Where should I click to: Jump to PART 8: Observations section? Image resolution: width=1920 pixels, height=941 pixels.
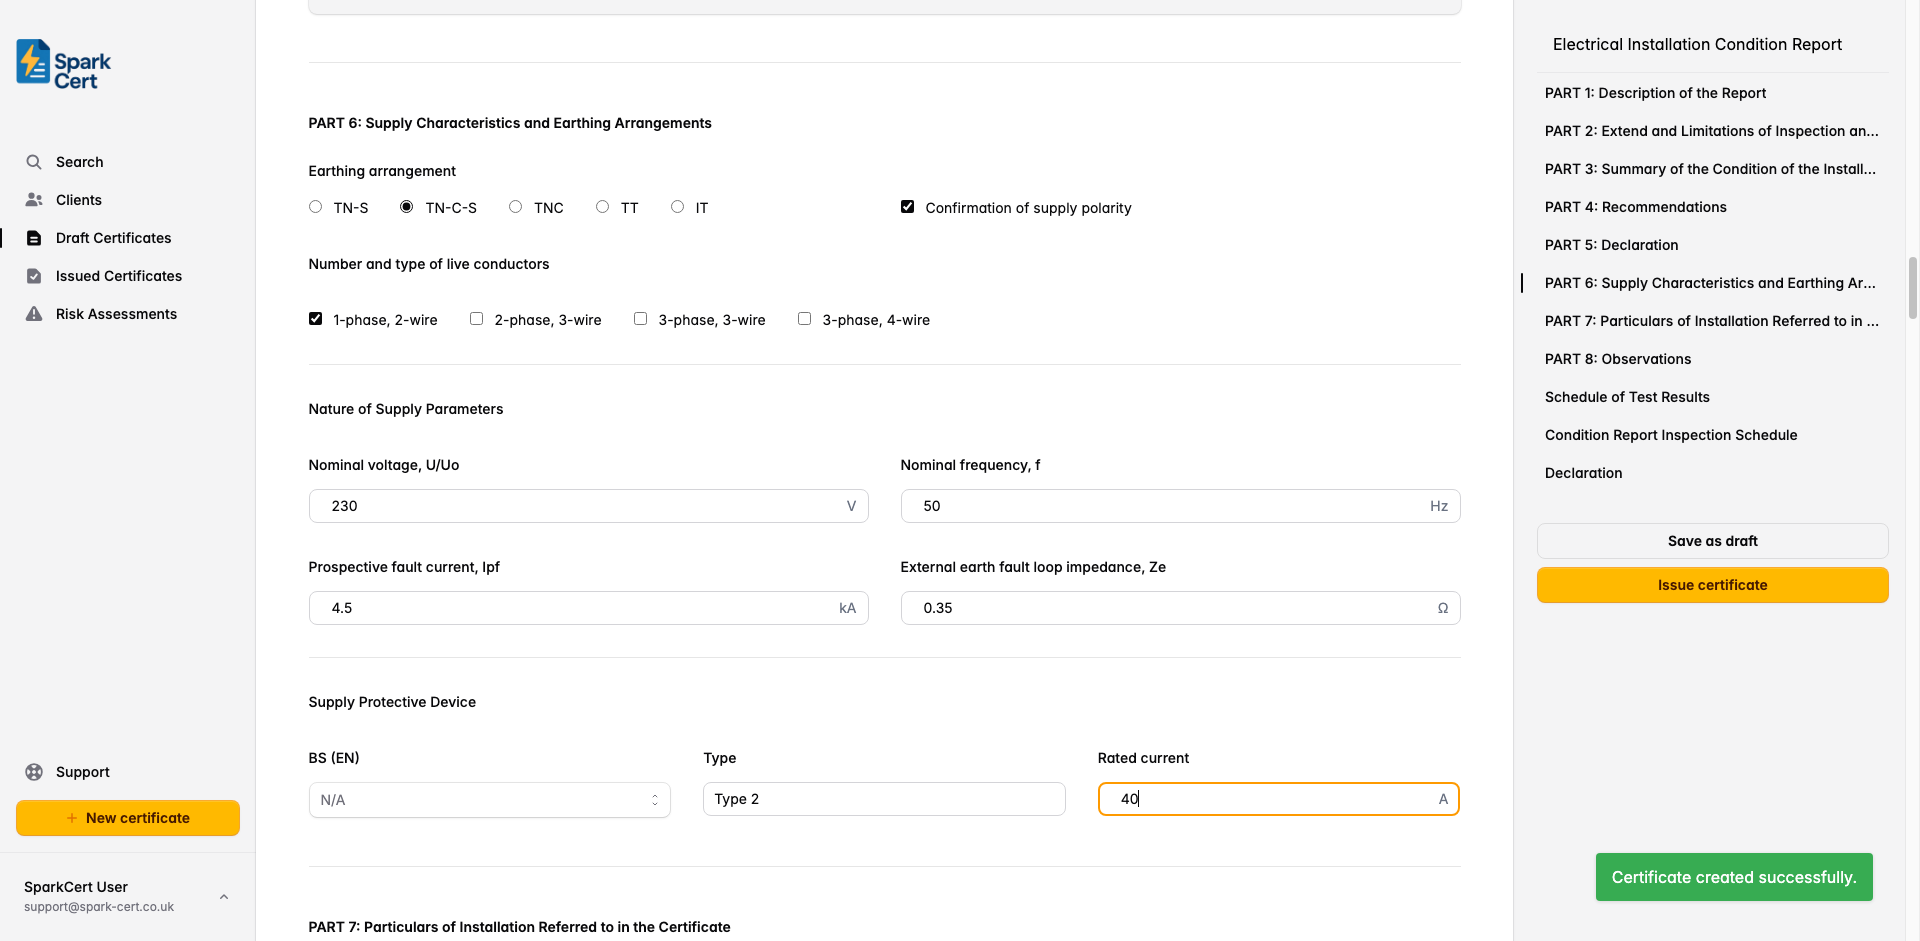(x=1617, y=359)
